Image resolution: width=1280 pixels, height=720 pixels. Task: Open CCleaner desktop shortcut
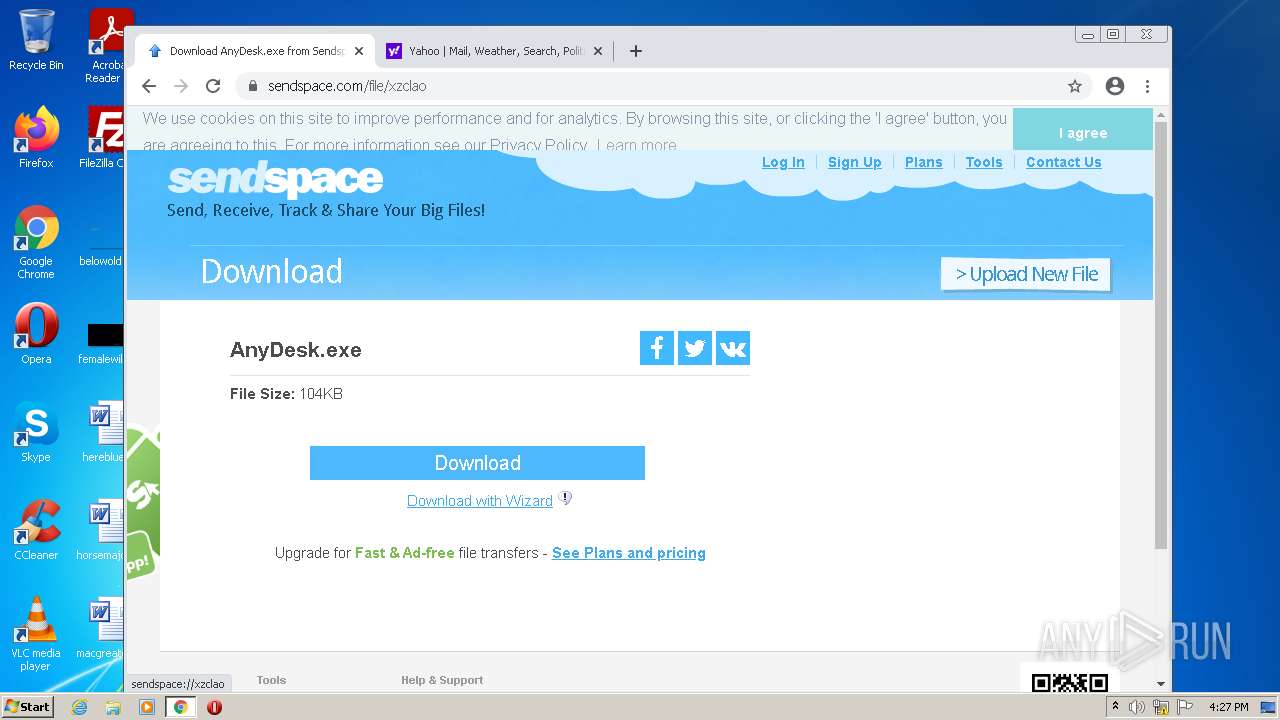(36, 530)
